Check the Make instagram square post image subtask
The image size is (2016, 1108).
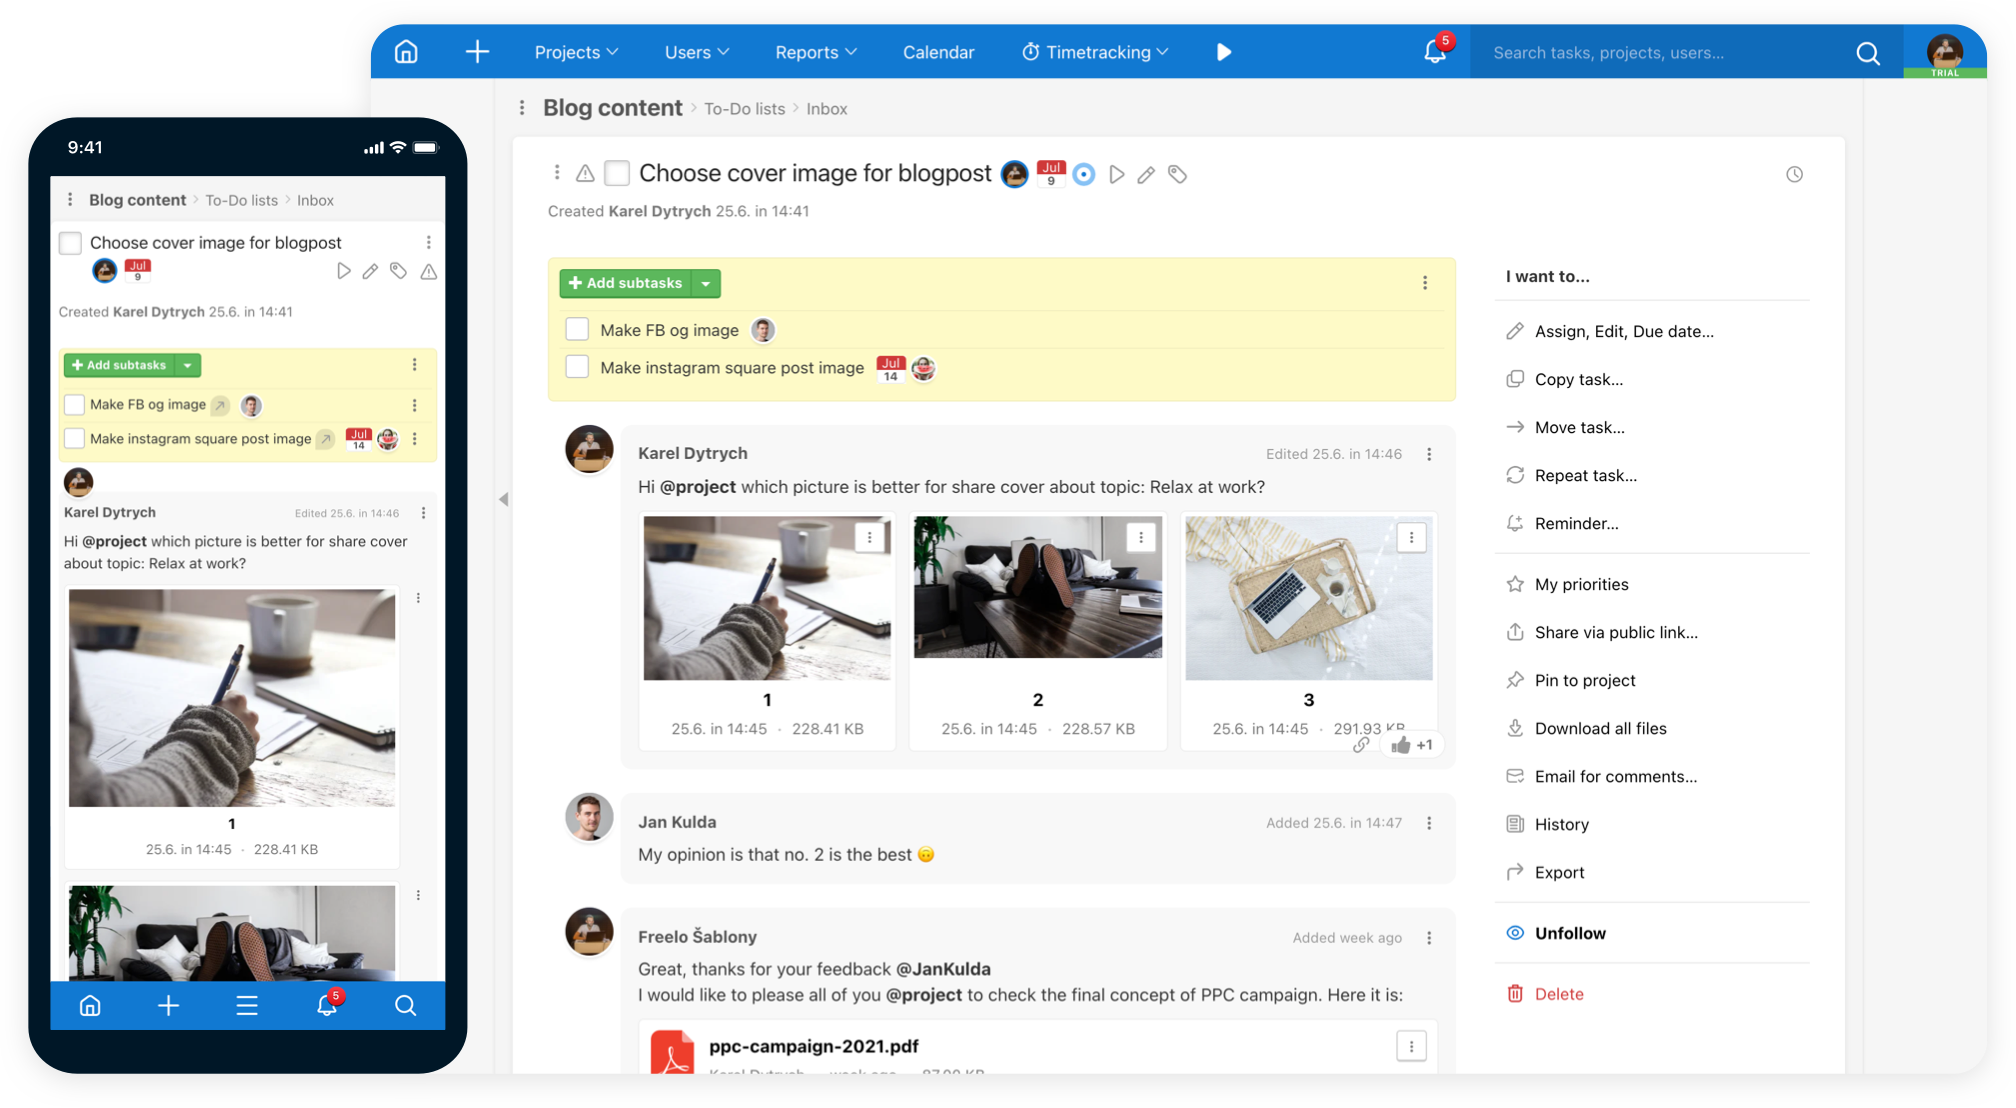tap(577, 367)
